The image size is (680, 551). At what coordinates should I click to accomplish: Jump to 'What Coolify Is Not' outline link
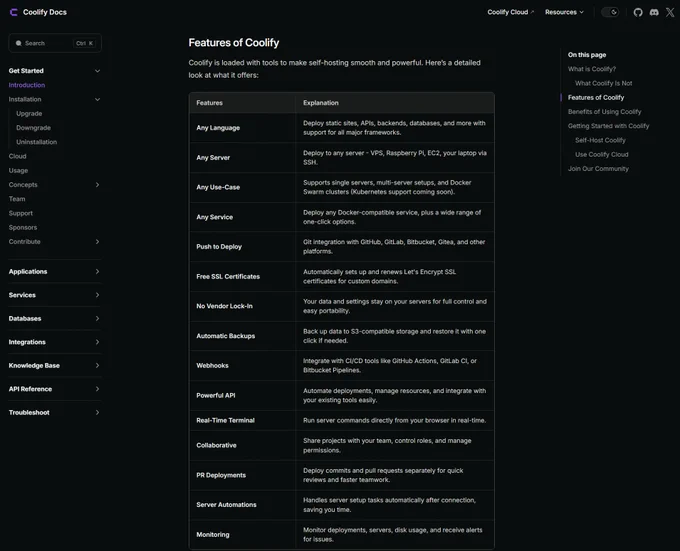click(603, 83)
